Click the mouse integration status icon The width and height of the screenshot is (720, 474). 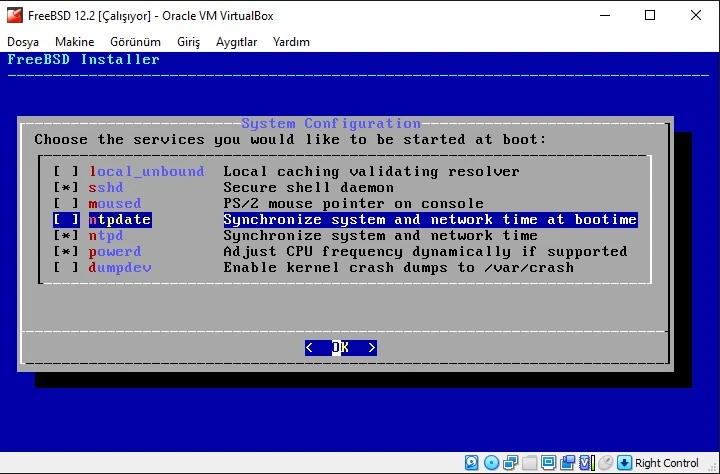tap(606, 463)
